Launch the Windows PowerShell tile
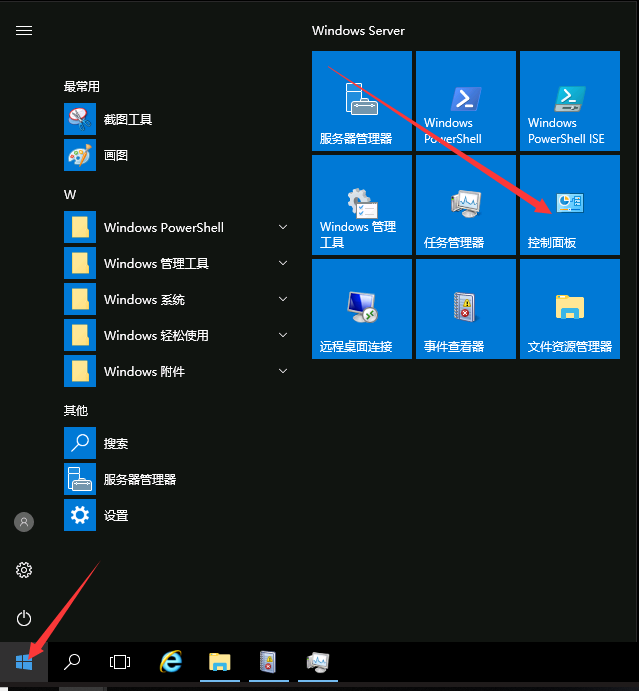Screen dimensions: 639x691 [466, 101]
